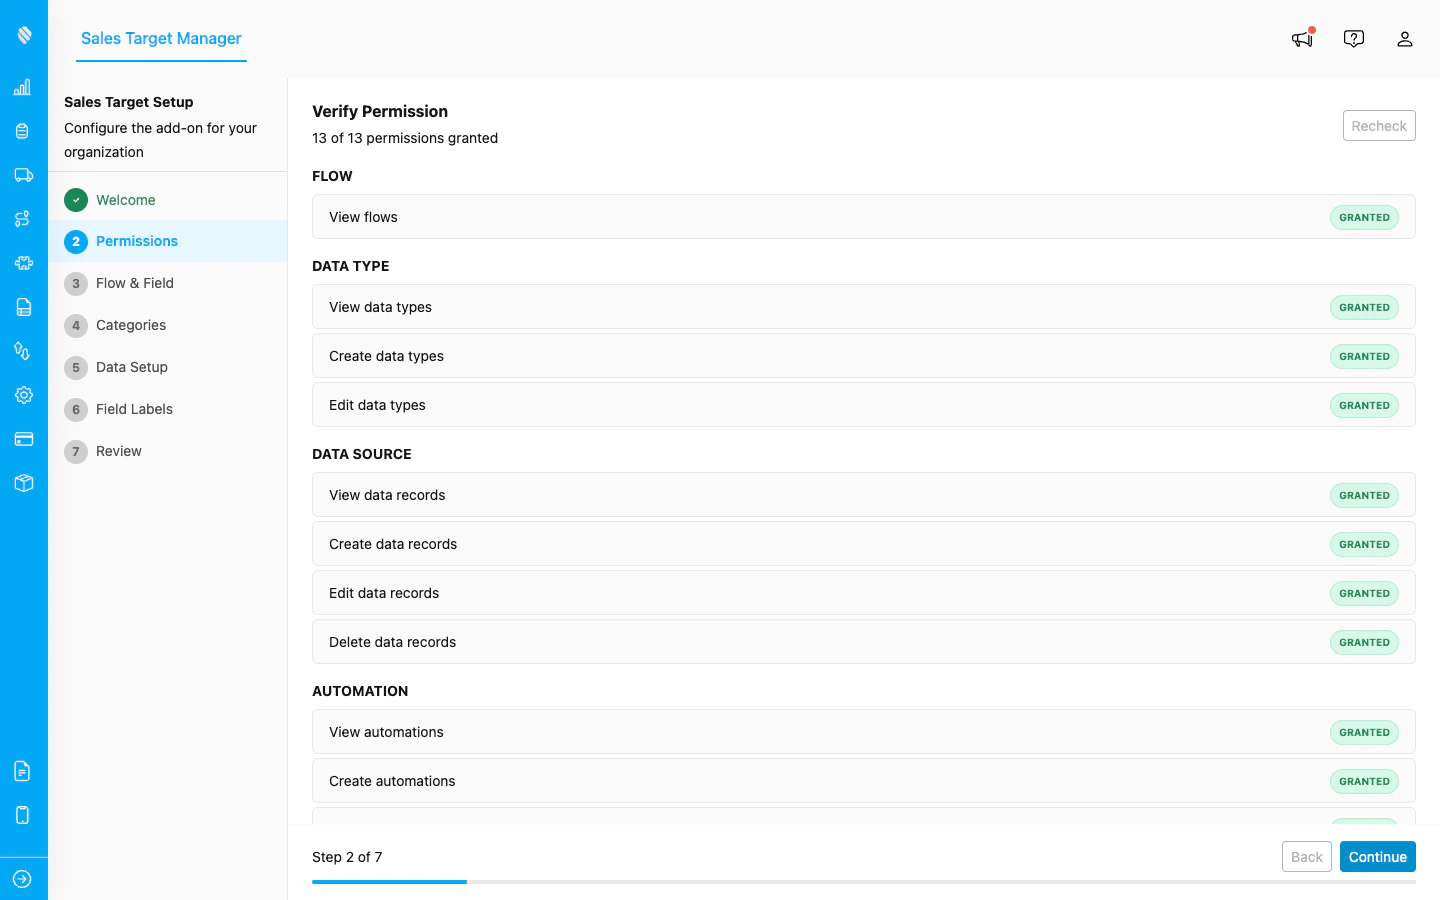Select the View flows permission row
The width and height of the screenshot is (1440, 900).
pos(864,217)
